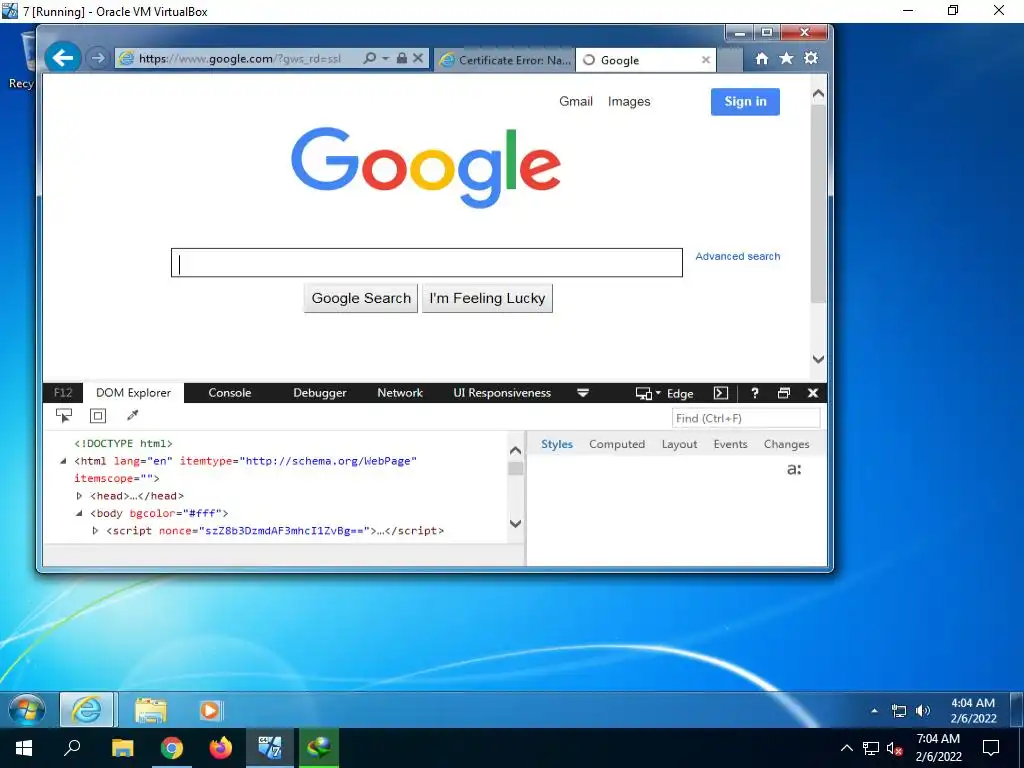Unpin developer tools window icon

tap(784, 393)
